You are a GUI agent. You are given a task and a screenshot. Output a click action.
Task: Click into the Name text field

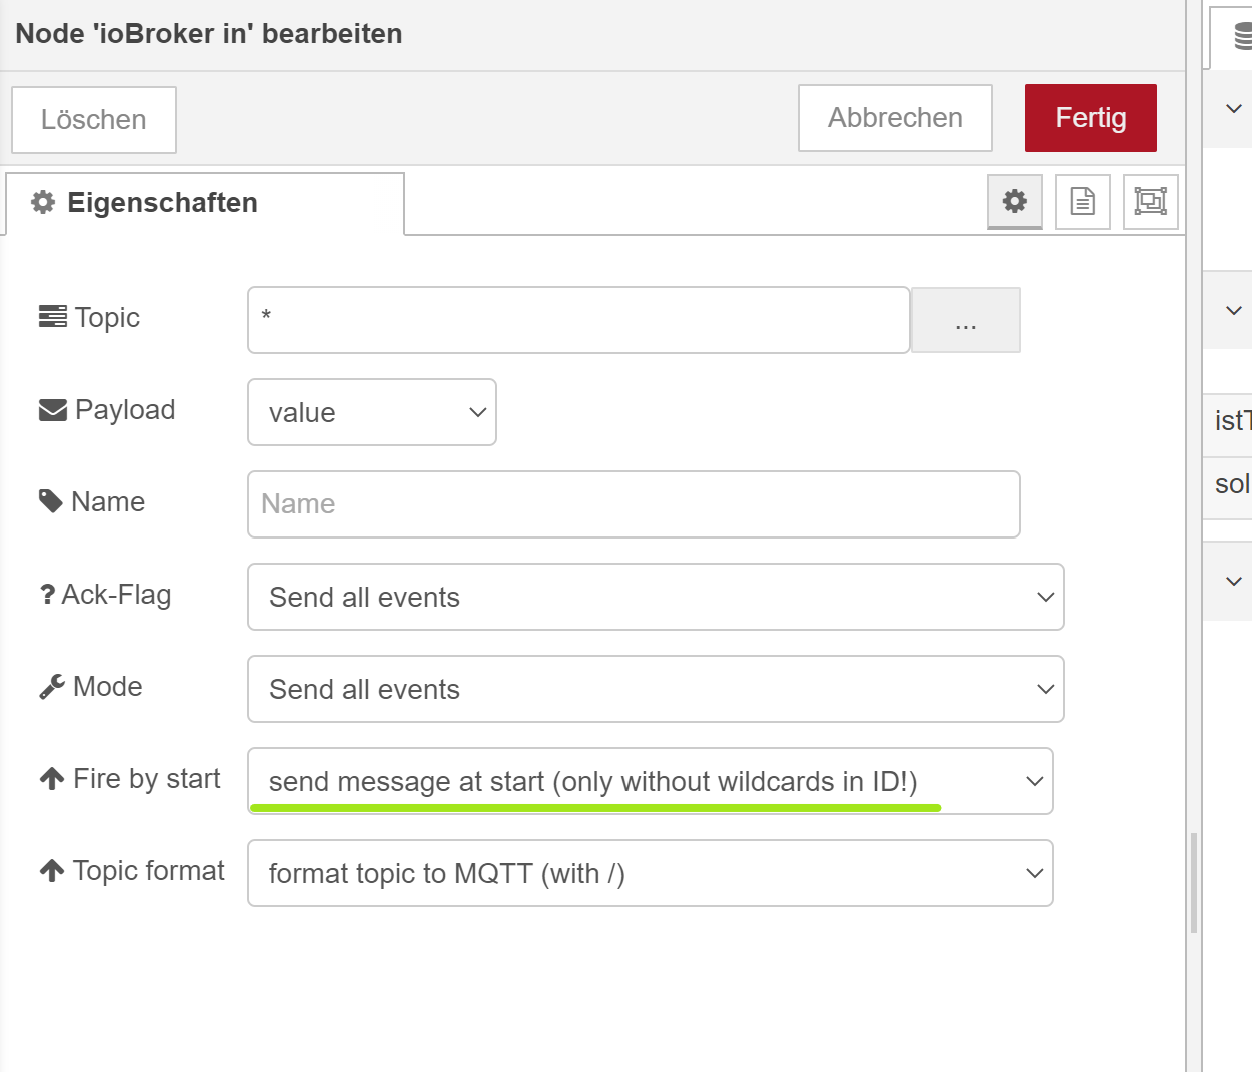634,504
